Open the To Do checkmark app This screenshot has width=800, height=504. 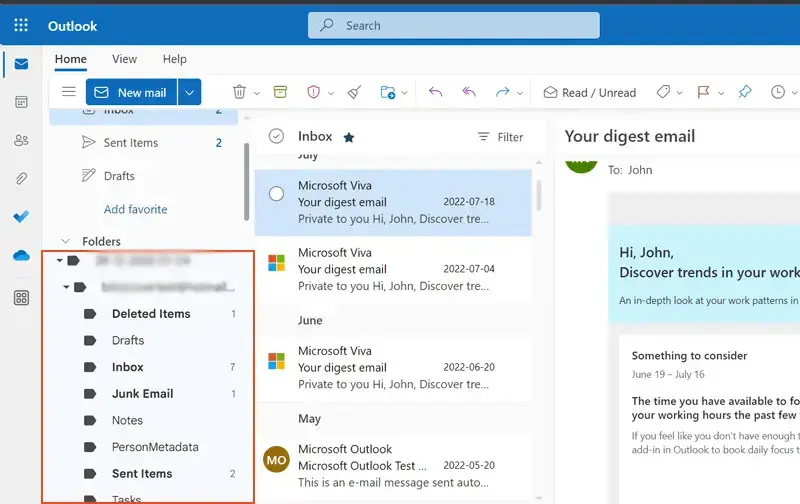pos(21,216)
